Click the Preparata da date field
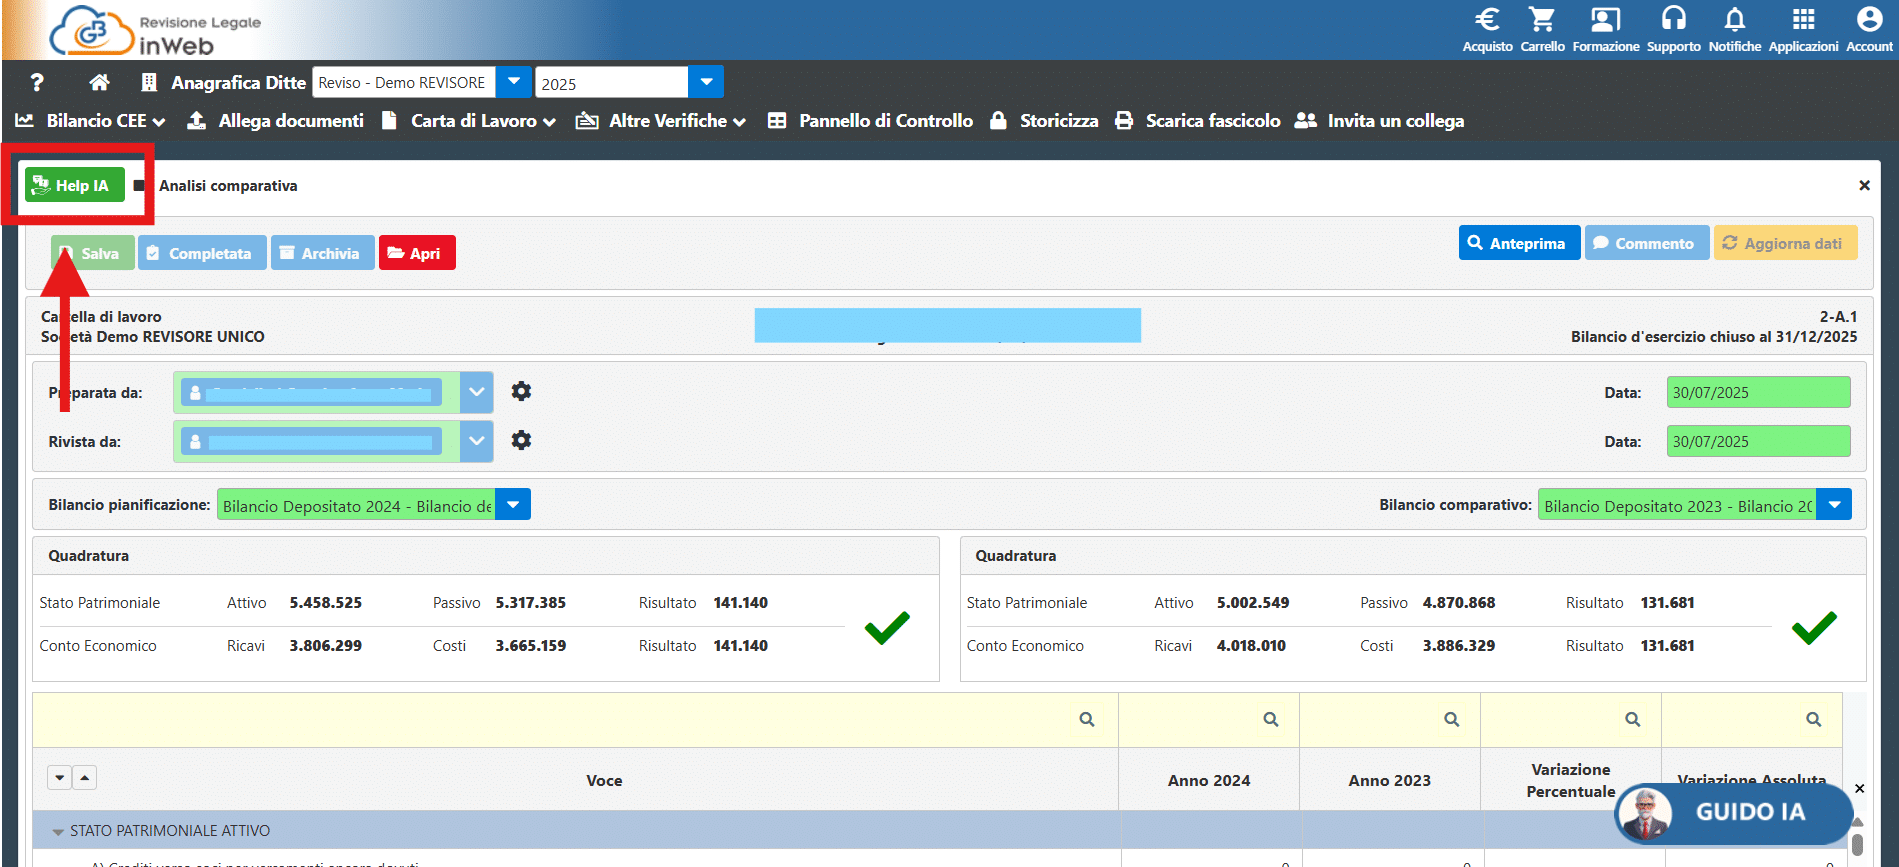This screenshot has height=867, width=1899. point(1757,392)
